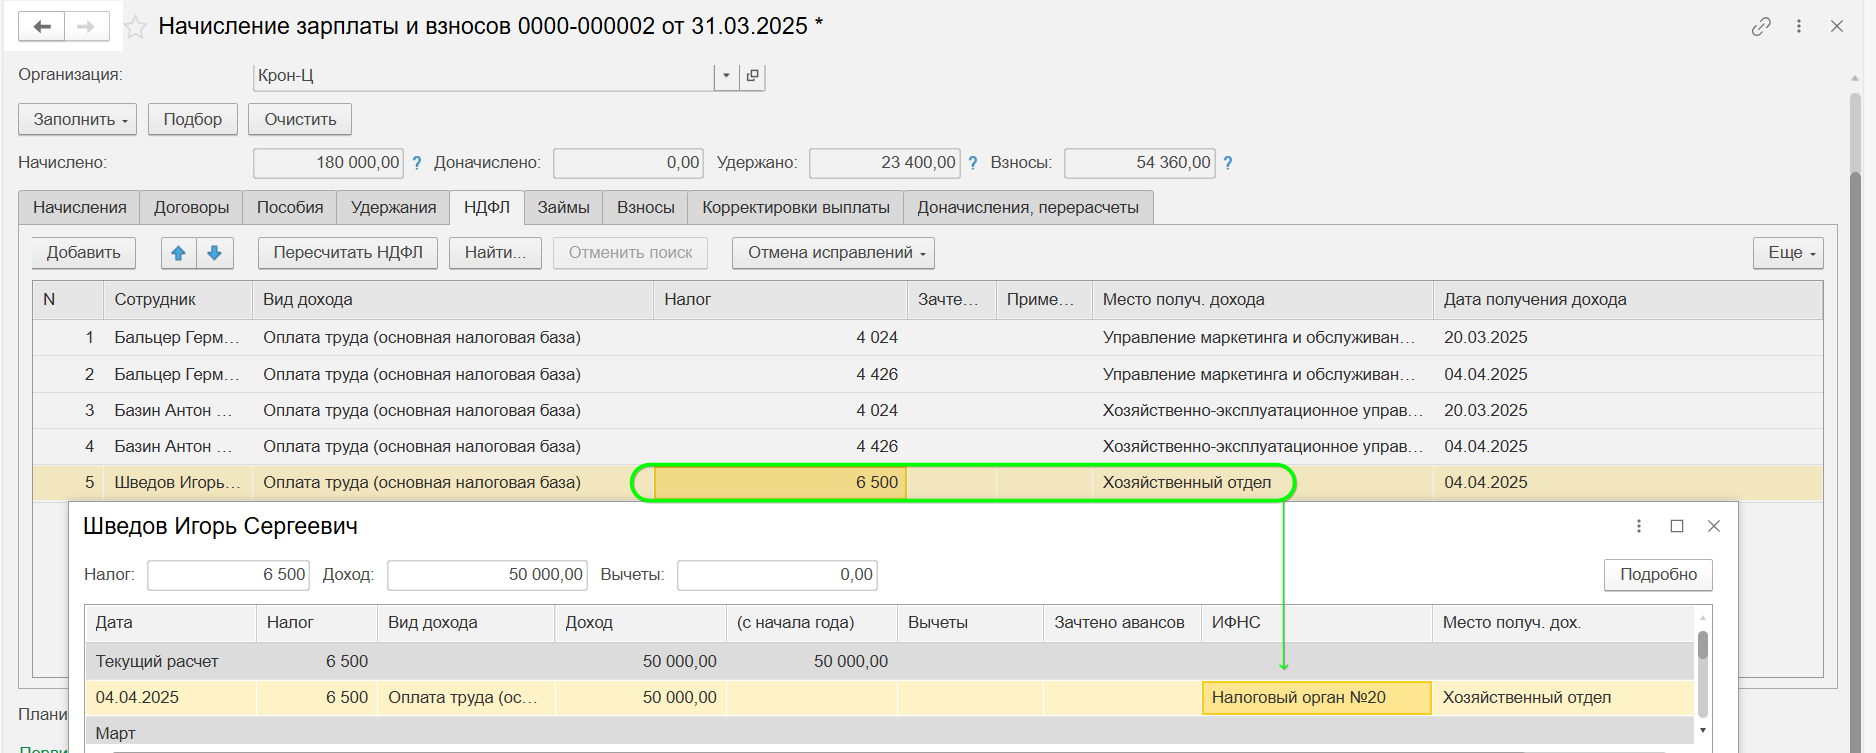The height and width of the screenshot is (753, 1876).
Task: Go forward with the right arrow button
Action: (87, 27)
